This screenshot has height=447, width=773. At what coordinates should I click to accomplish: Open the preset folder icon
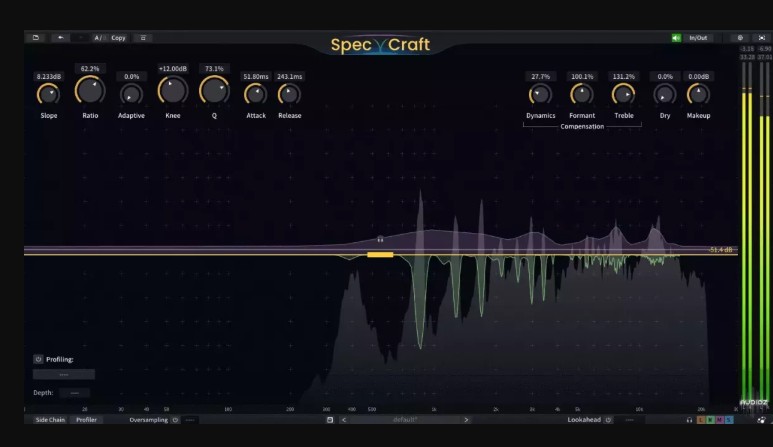35,38
